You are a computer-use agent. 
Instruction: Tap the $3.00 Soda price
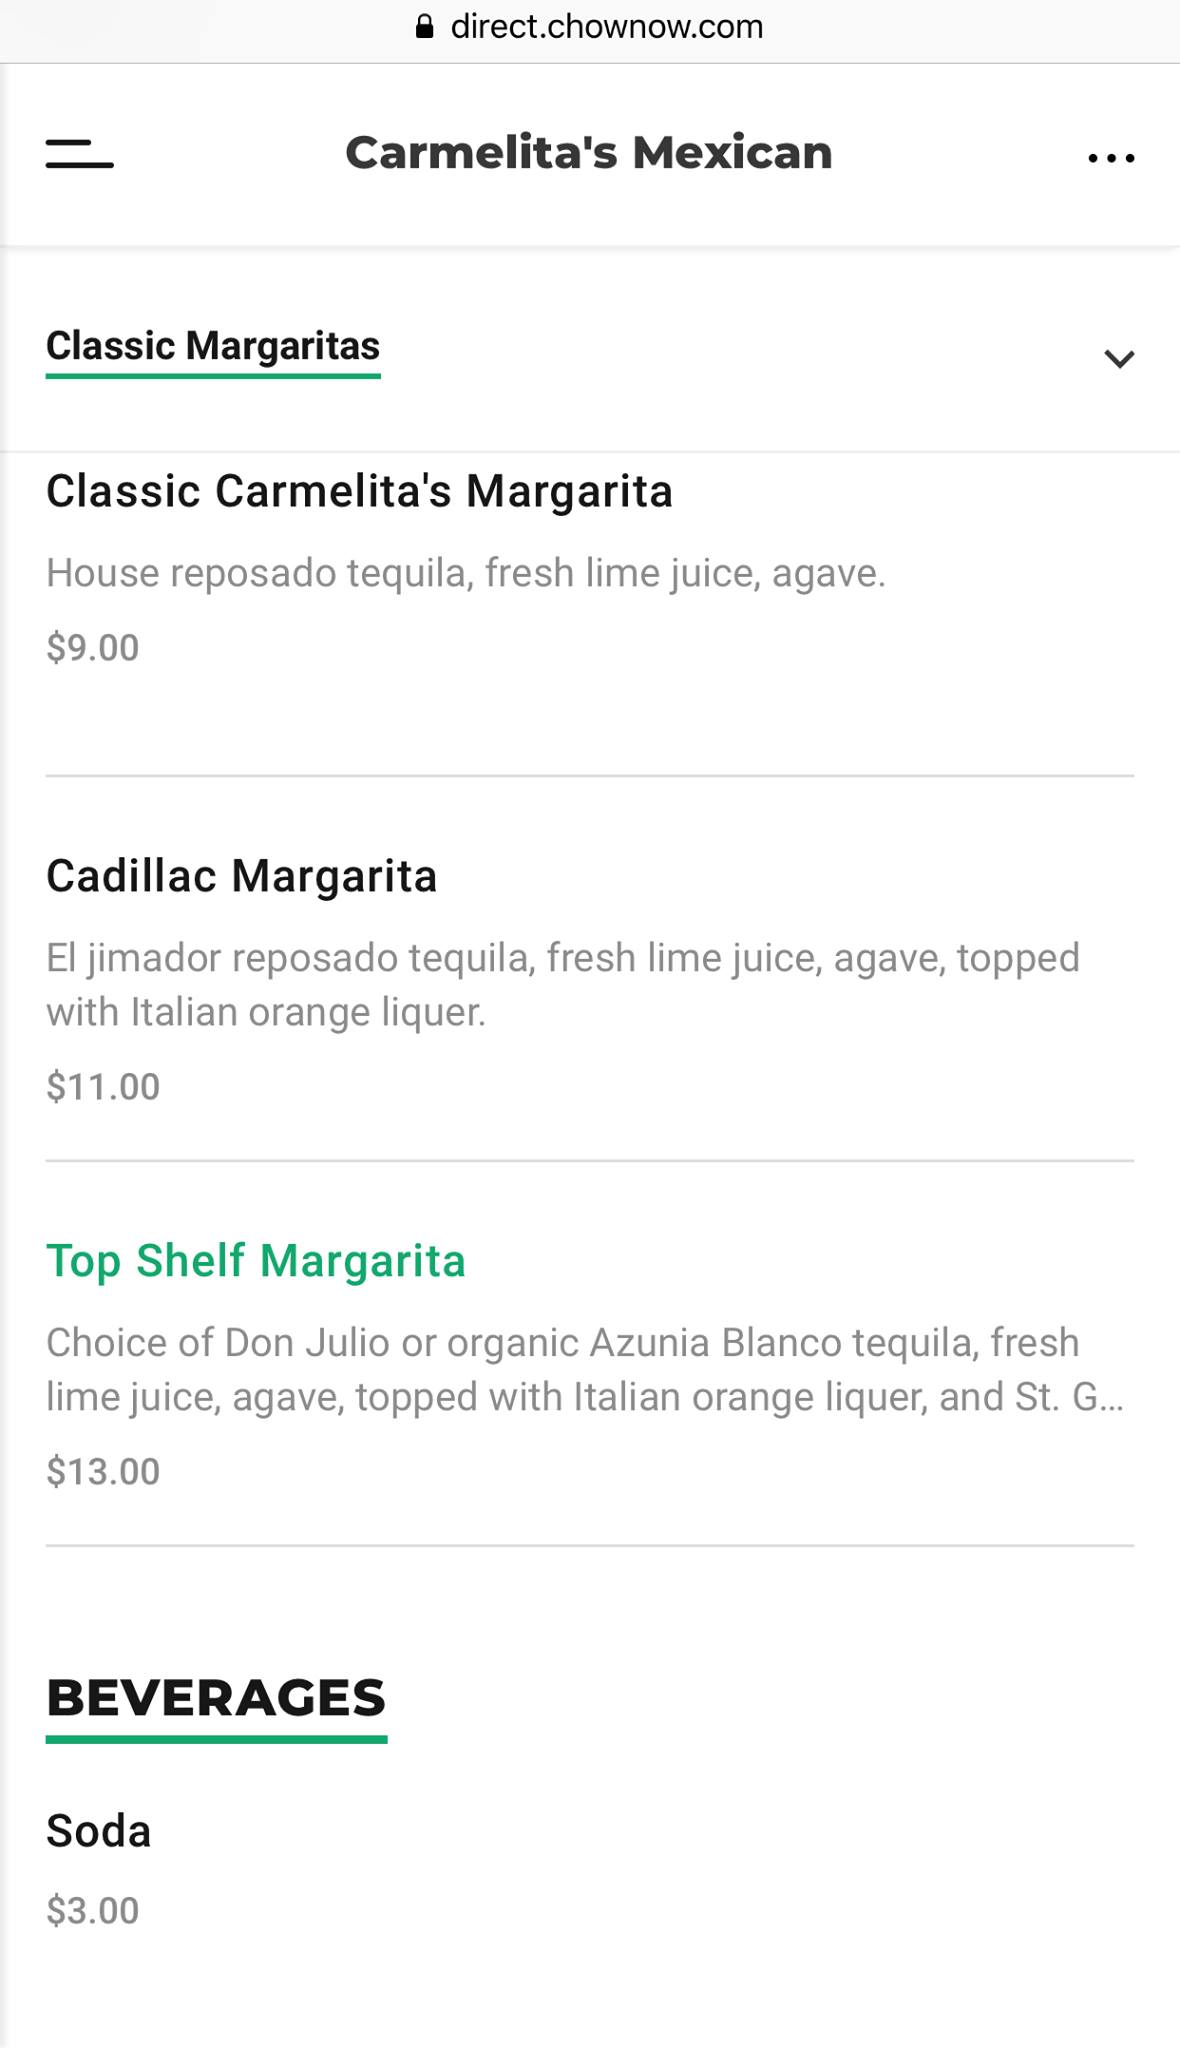click(x=92, y=1911)
